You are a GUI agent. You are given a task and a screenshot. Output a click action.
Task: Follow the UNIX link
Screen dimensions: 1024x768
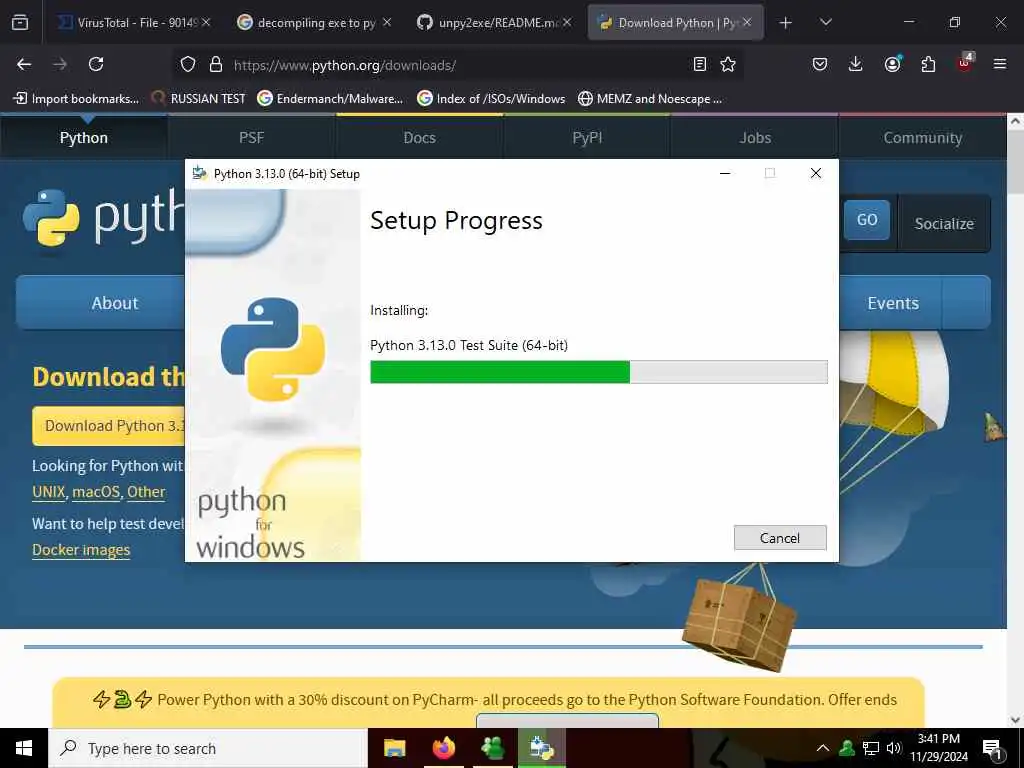[x=49, y=492]
